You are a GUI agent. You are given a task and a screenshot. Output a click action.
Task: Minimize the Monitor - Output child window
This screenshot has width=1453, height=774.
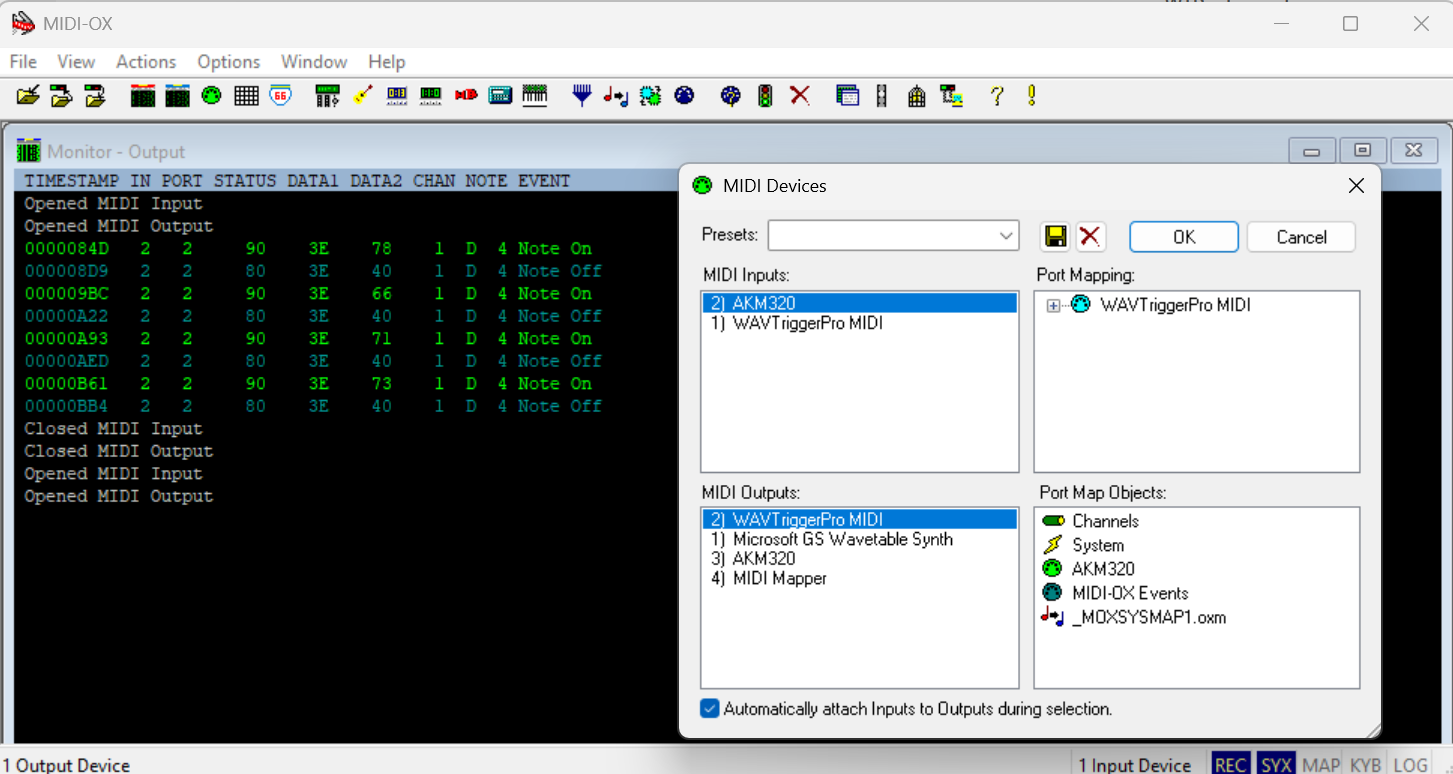pos(1312,151)
